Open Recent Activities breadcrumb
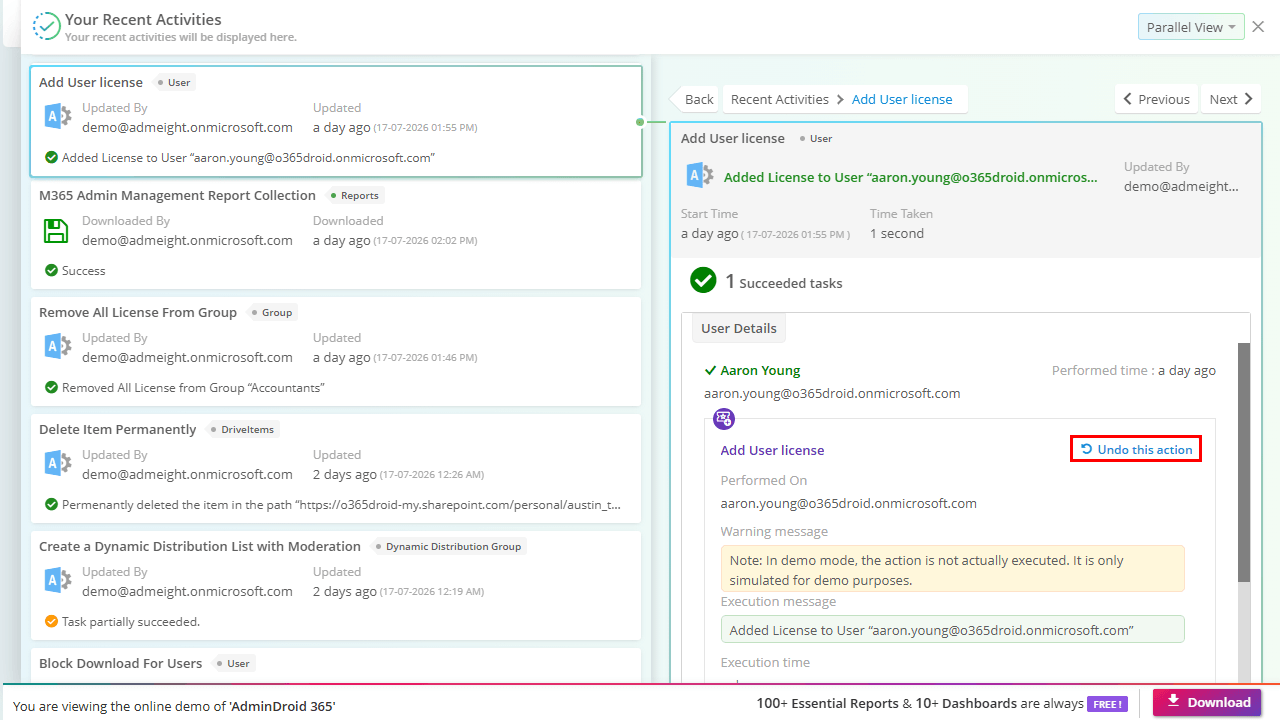 pos(780,99)
